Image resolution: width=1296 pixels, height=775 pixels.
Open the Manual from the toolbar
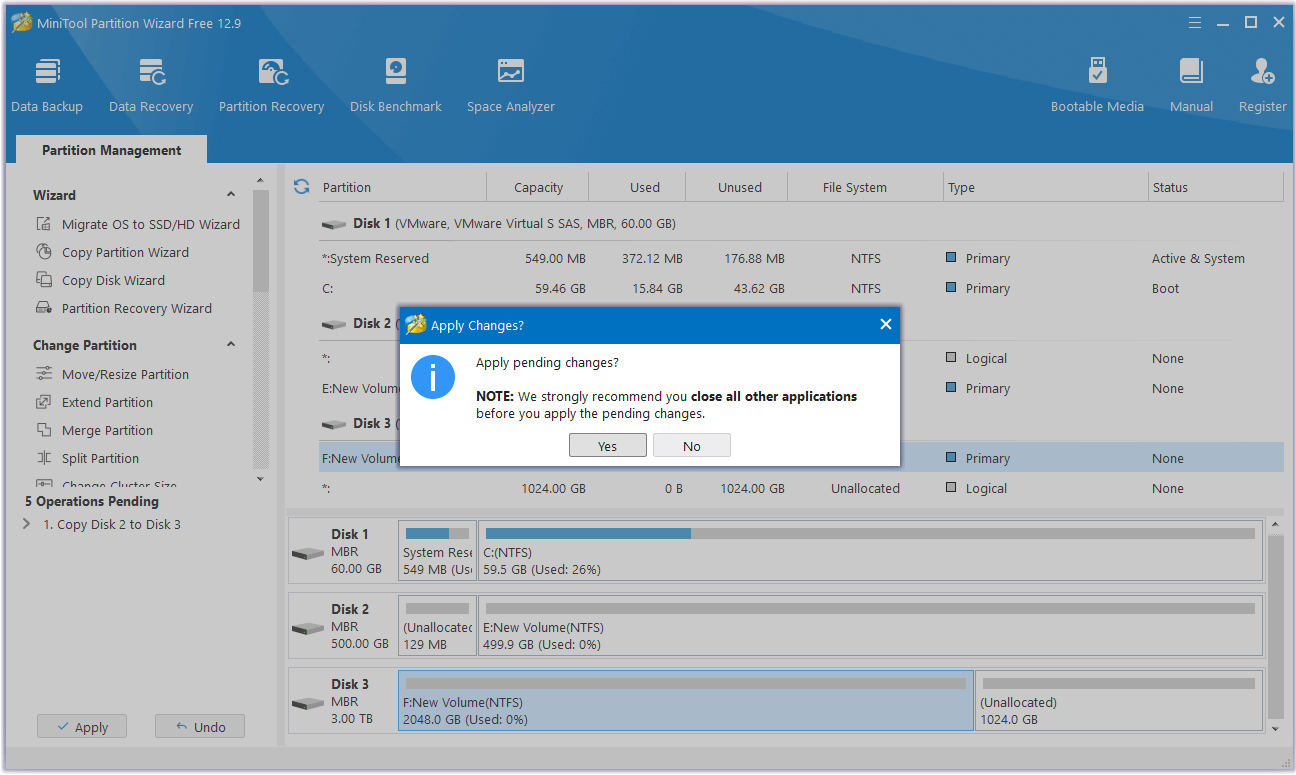(1191, 85)
